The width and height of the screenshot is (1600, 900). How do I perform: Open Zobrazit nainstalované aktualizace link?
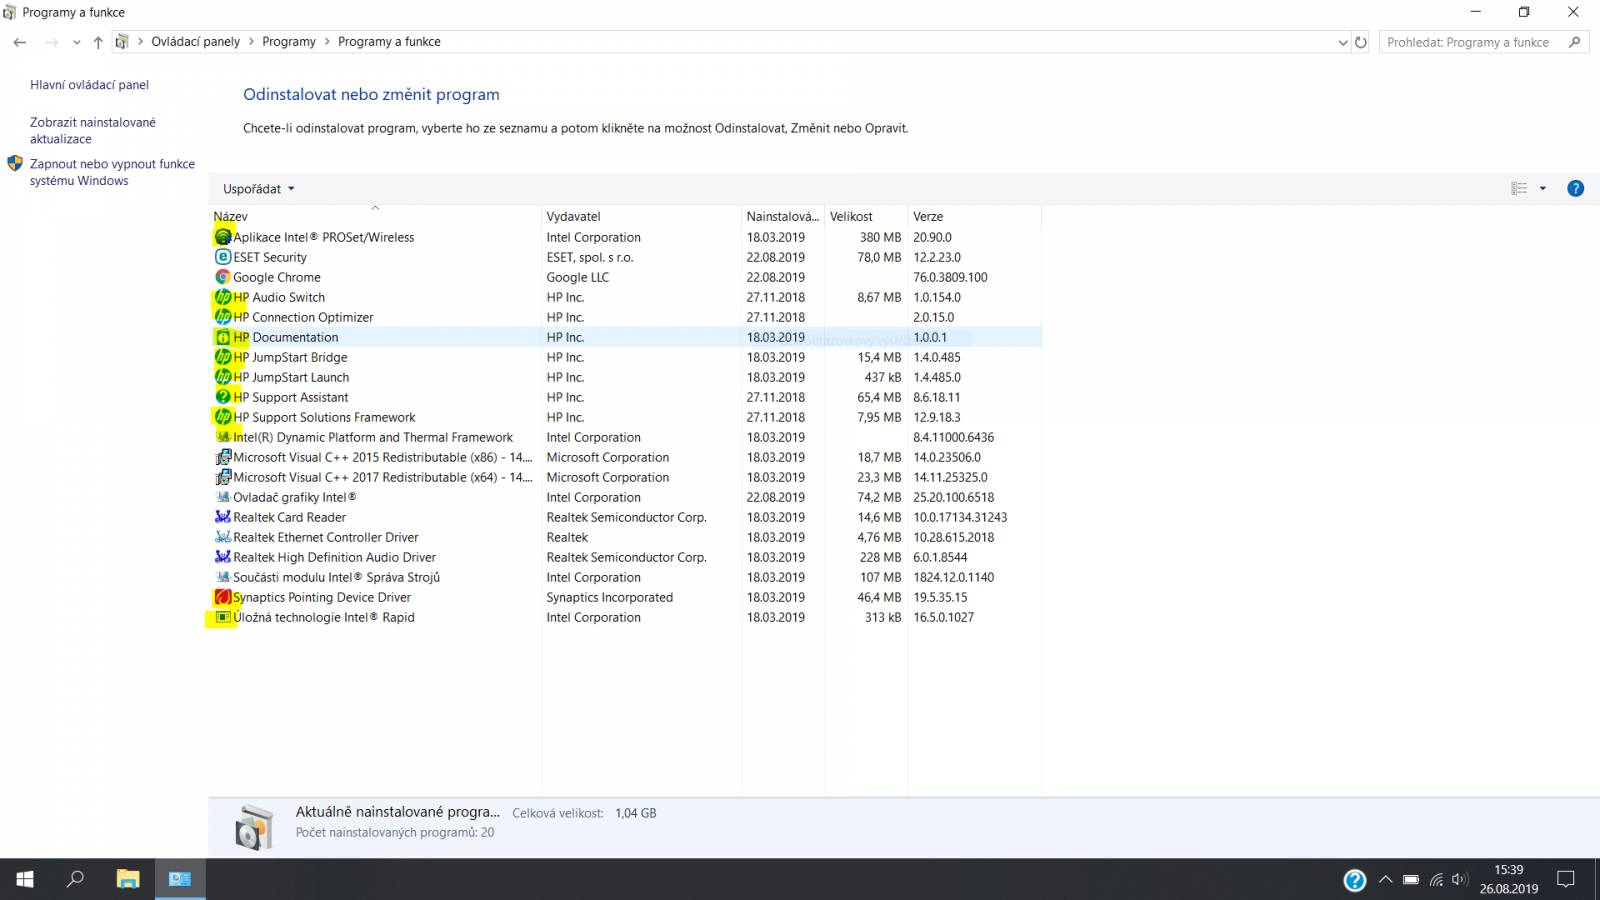[x=93, y=130]
